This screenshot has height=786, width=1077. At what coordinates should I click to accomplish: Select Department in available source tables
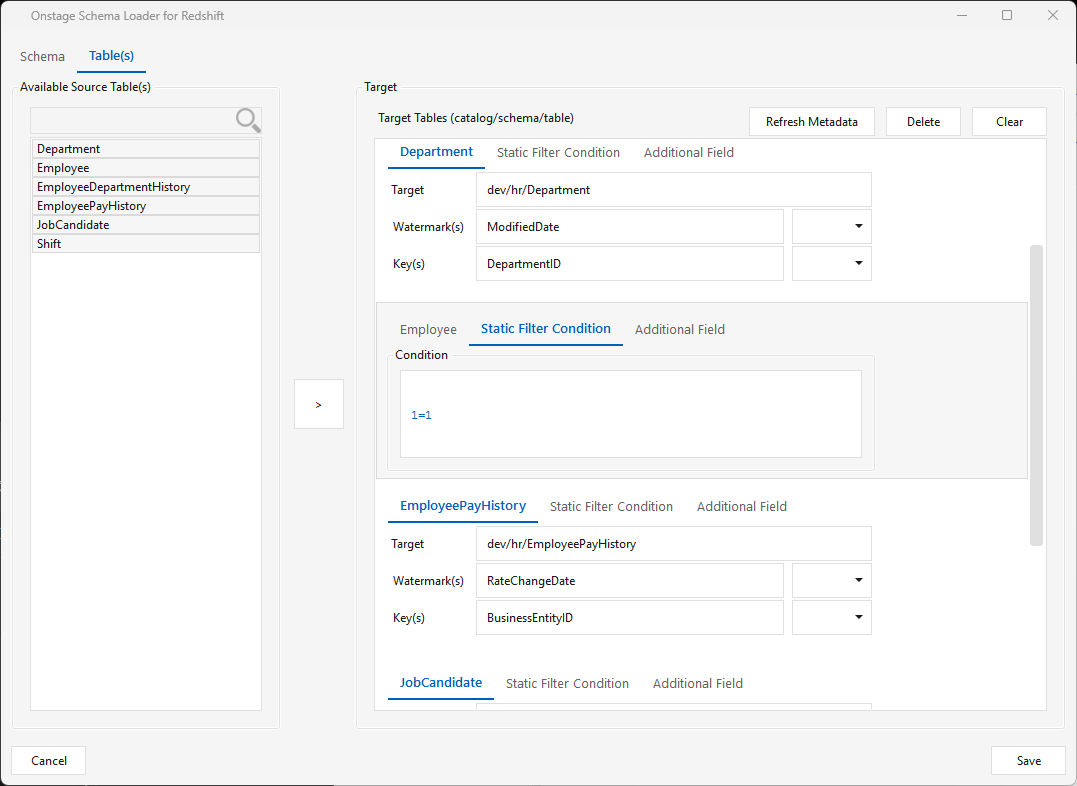pos(146,148)
